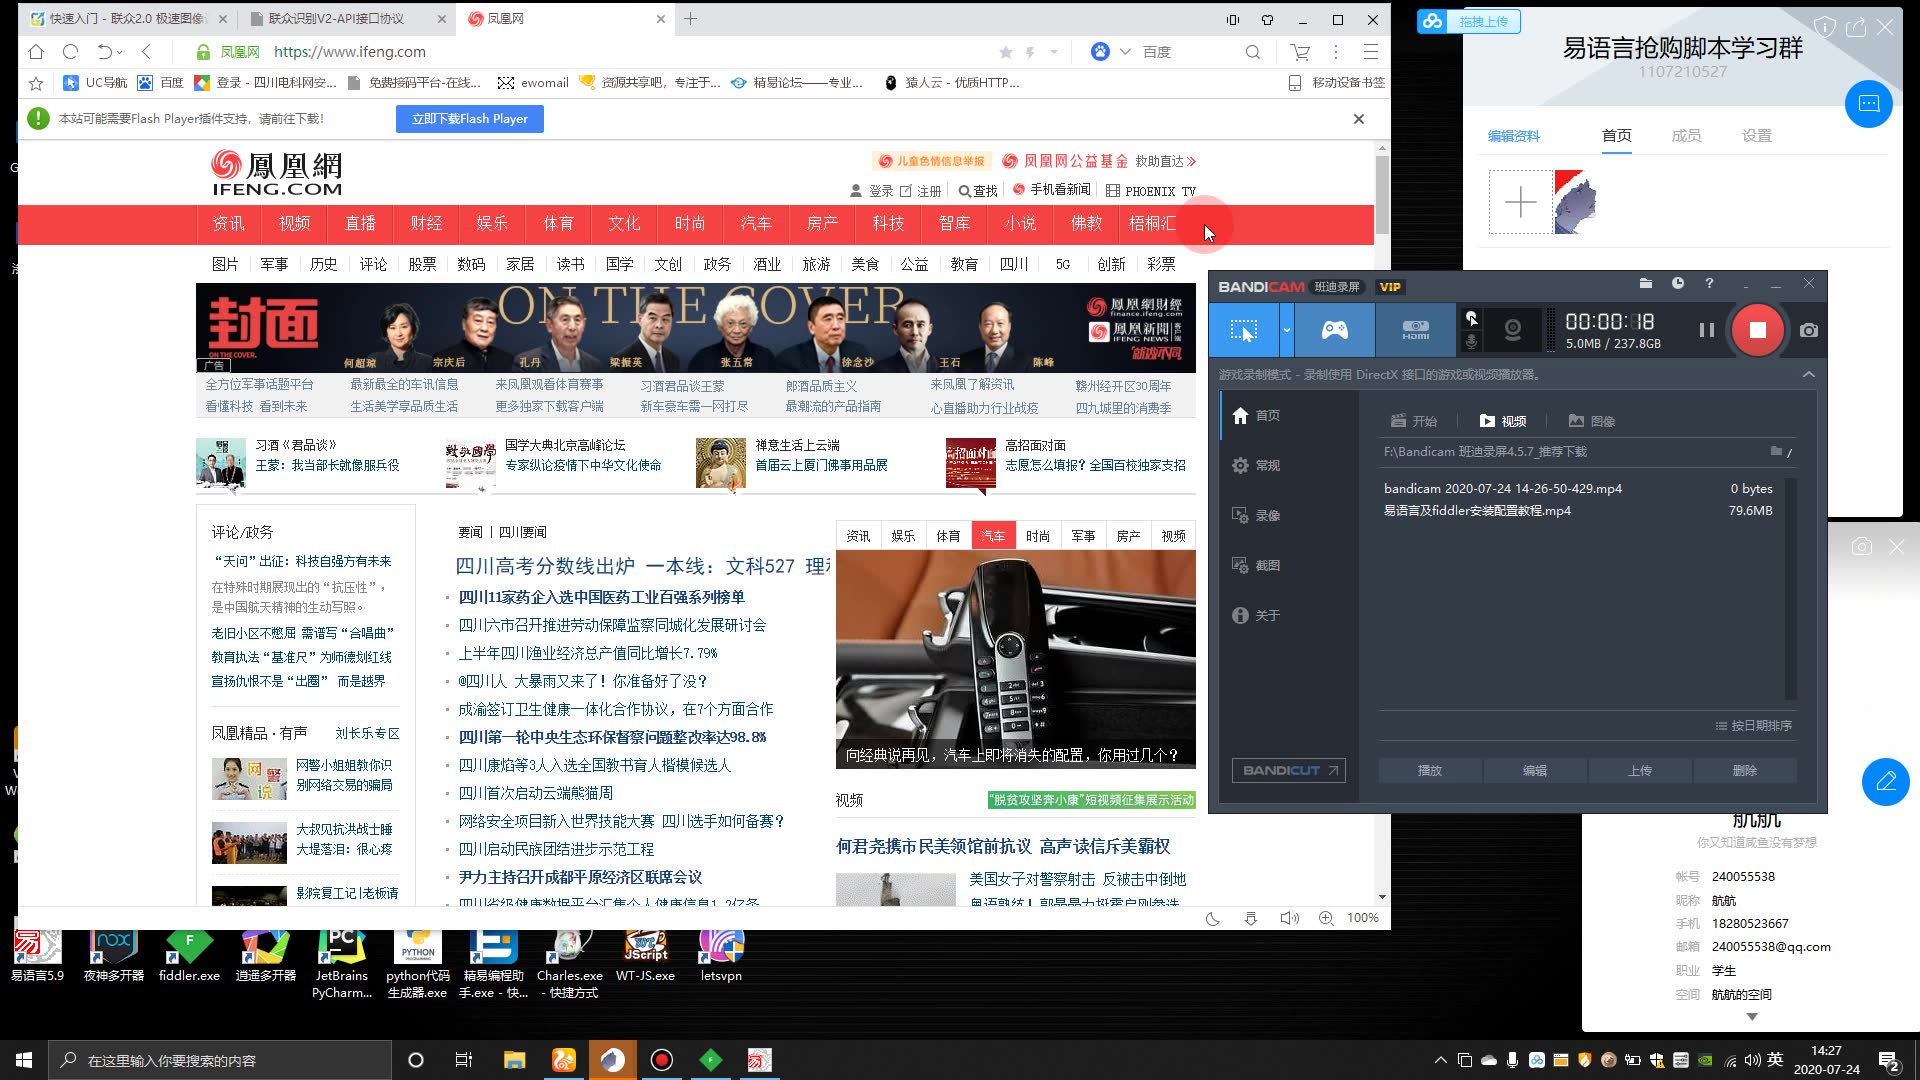Viewport: 1920px width, 1080px height.
Task: Open the browser undo close dropdown arrow
Action: pos(120,52)
